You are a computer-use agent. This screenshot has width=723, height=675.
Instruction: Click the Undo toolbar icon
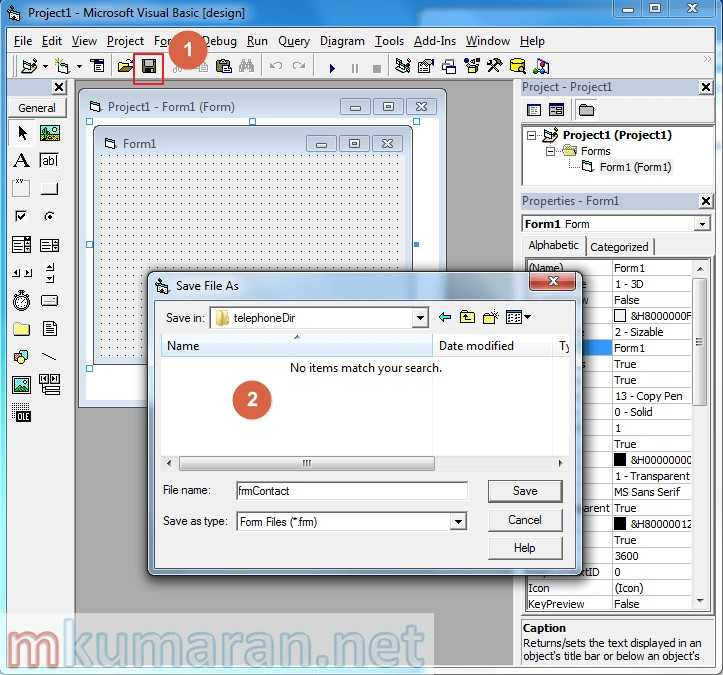tap(276, 67)
